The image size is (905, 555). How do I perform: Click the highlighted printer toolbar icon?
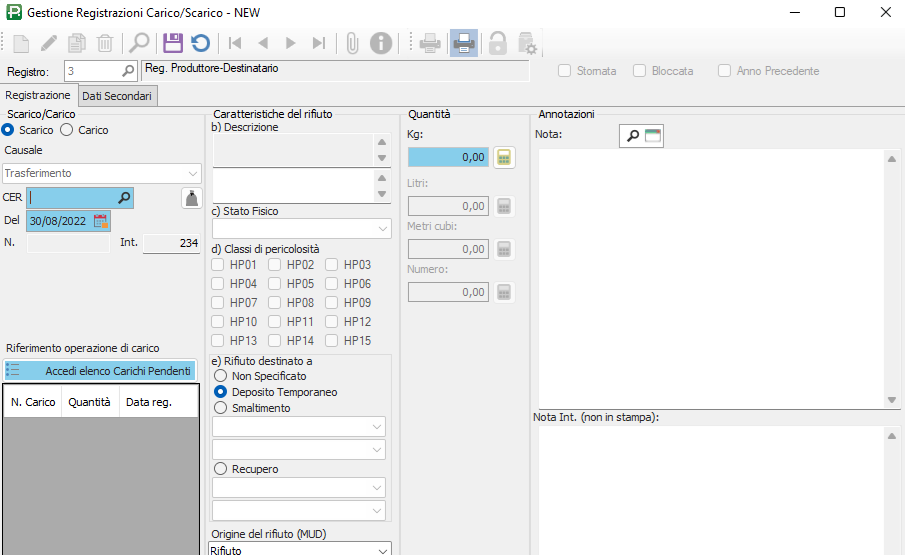463,43
